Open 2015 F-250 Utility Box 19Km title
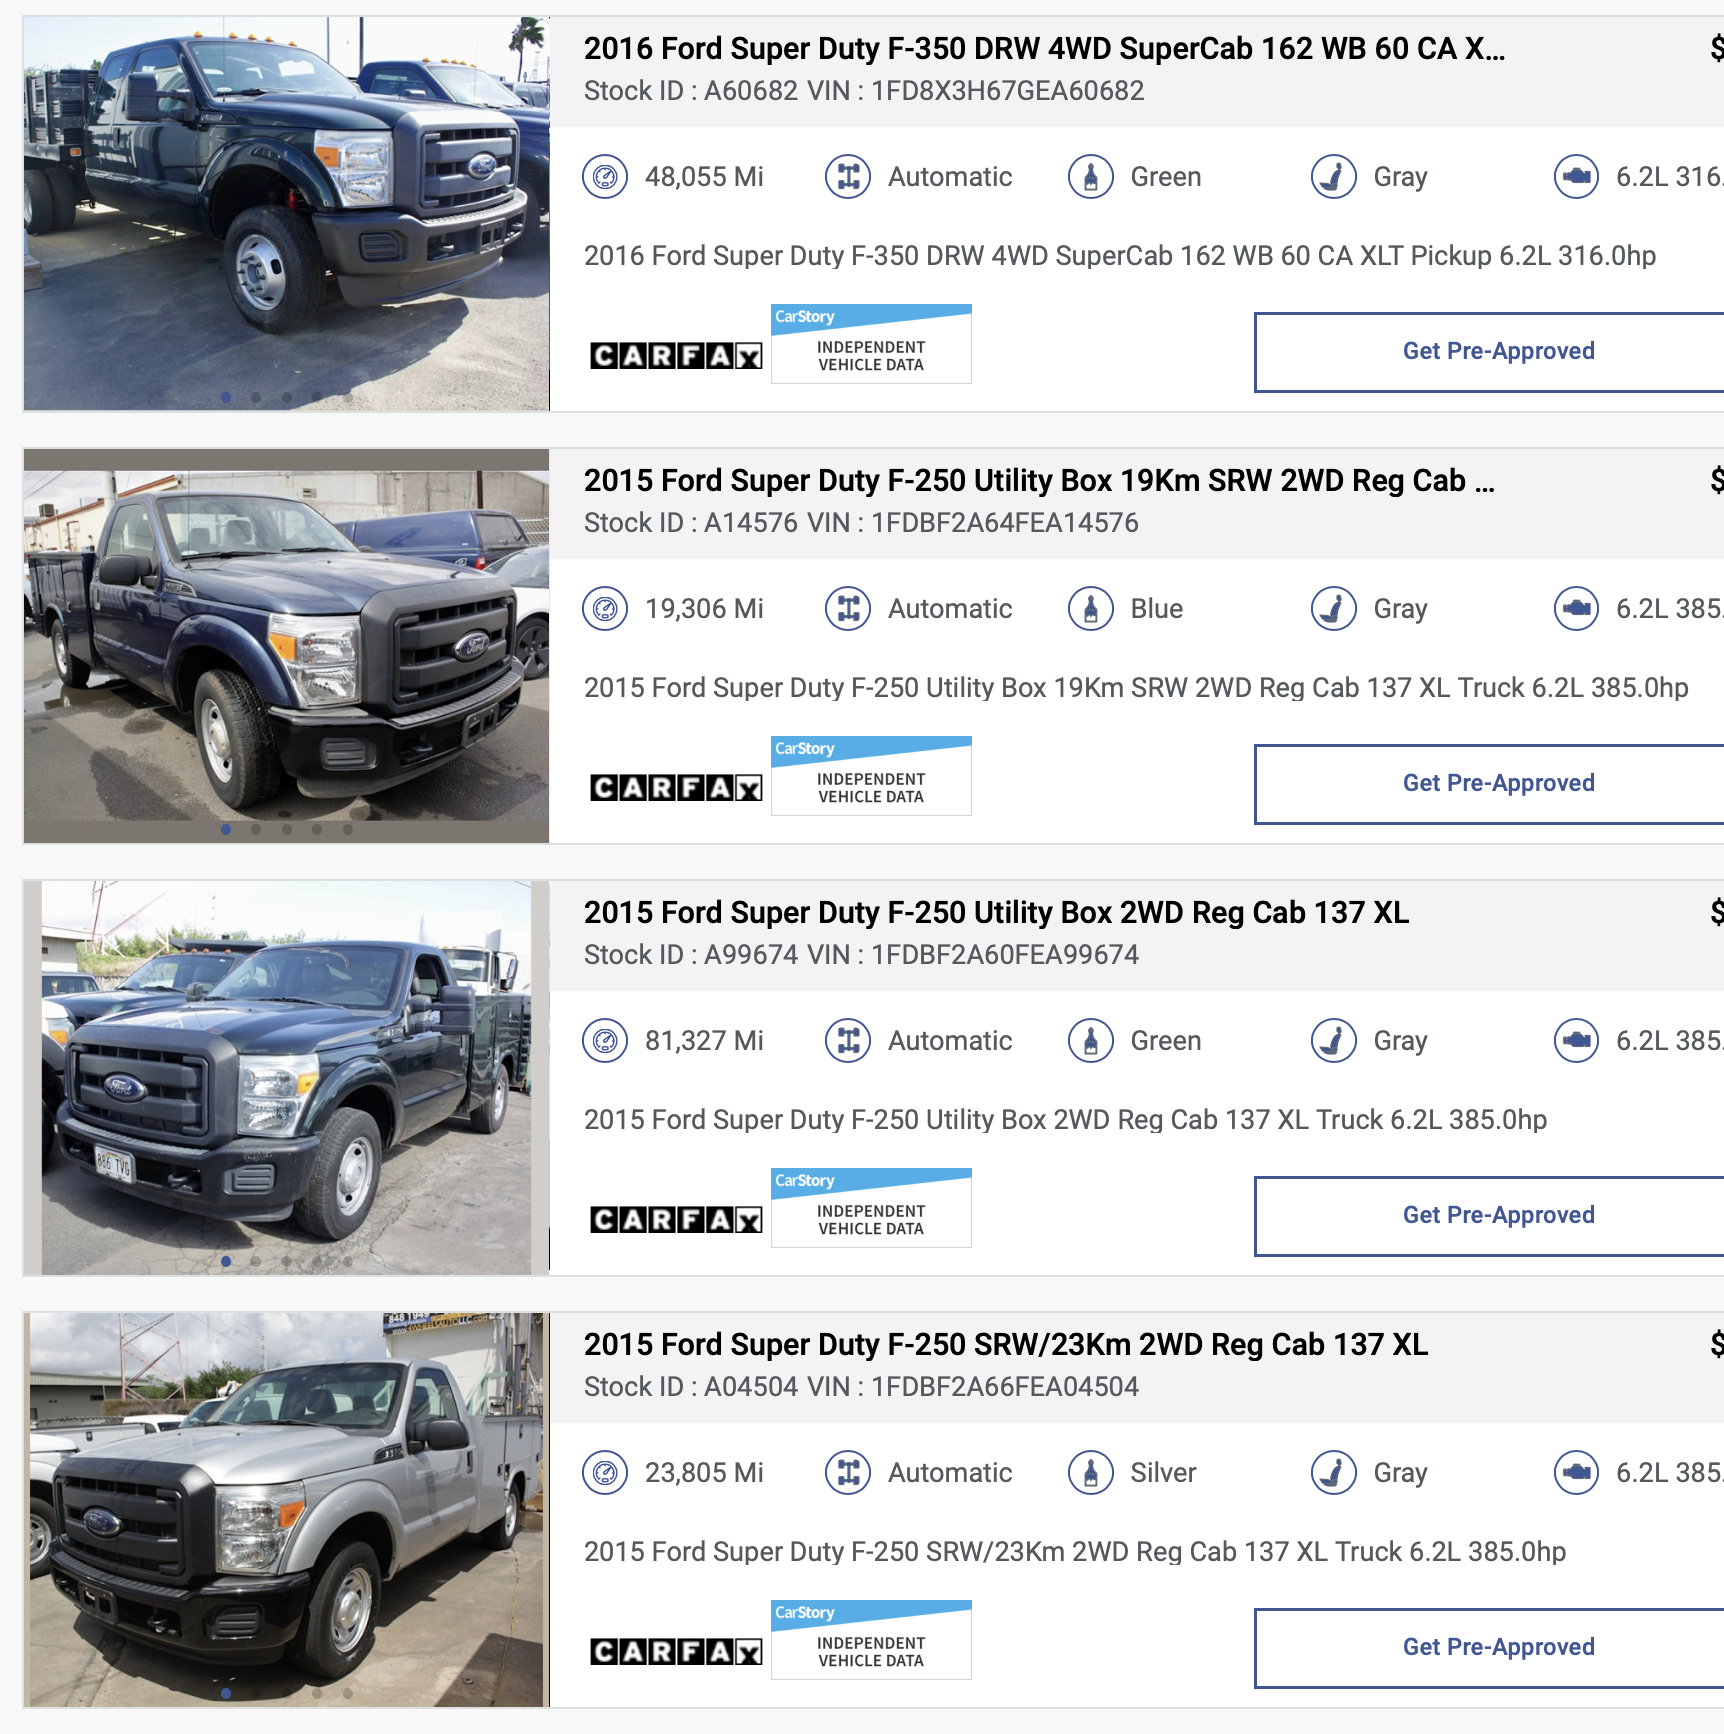Screen dimensions: 1724x1734 click(1040, 480)
